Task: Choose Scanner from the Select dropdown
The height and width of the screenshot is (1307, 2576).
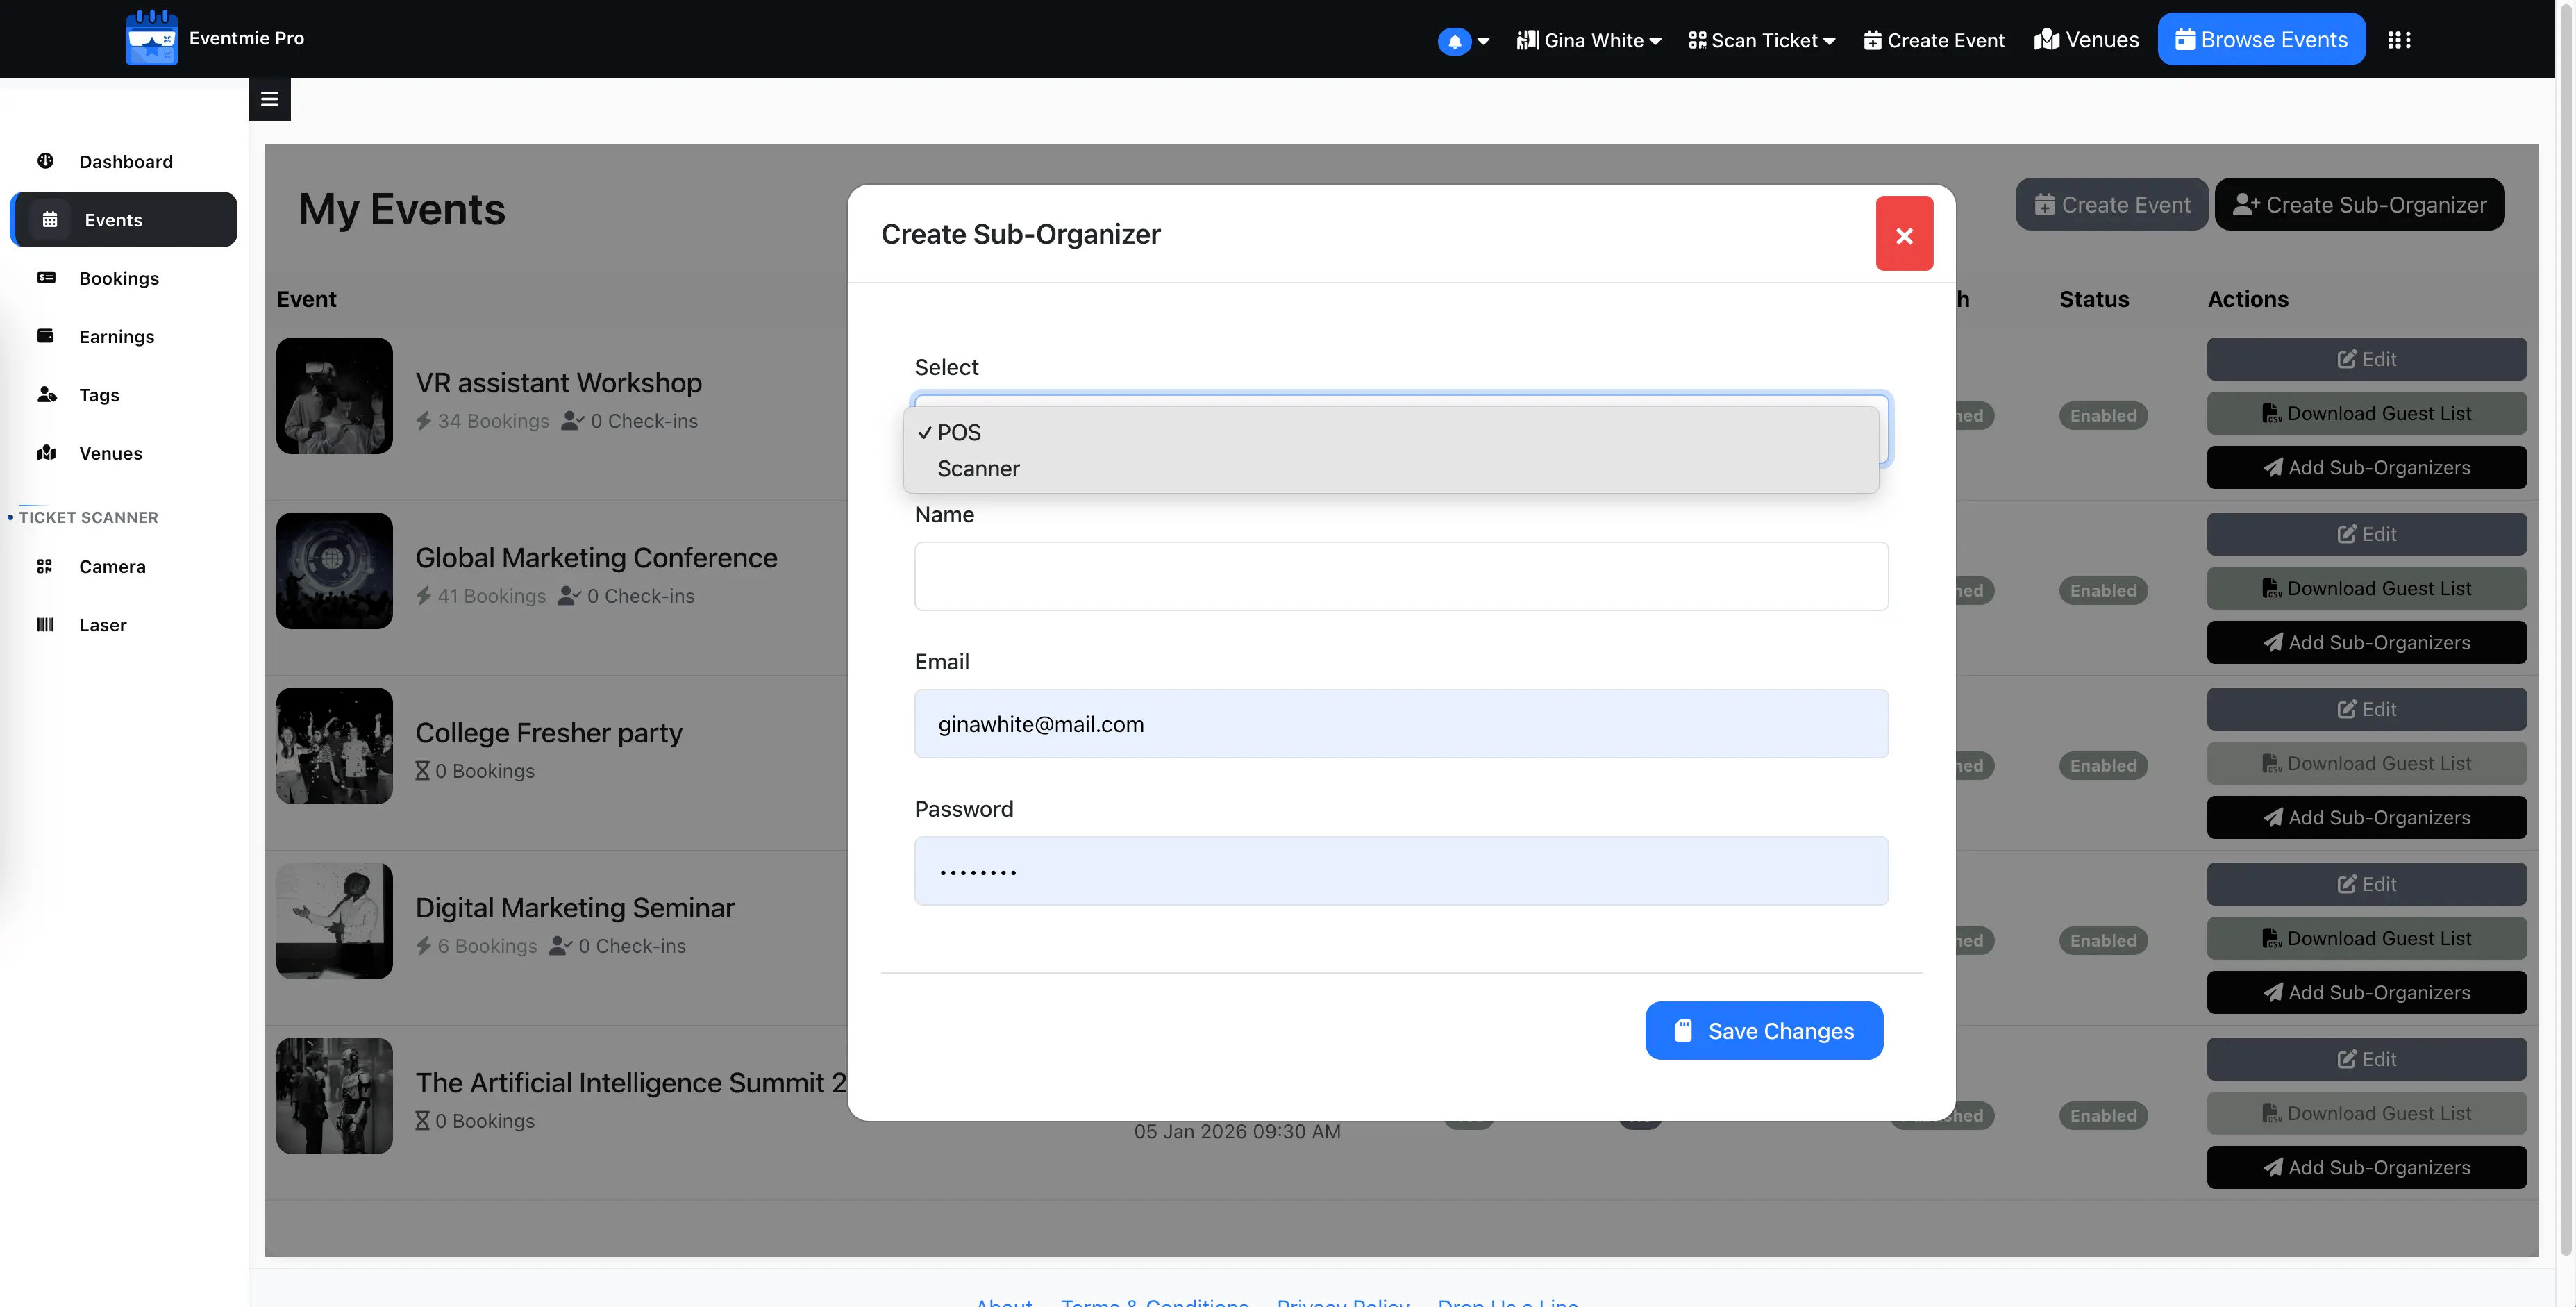Action: click(x=978, y=469)
